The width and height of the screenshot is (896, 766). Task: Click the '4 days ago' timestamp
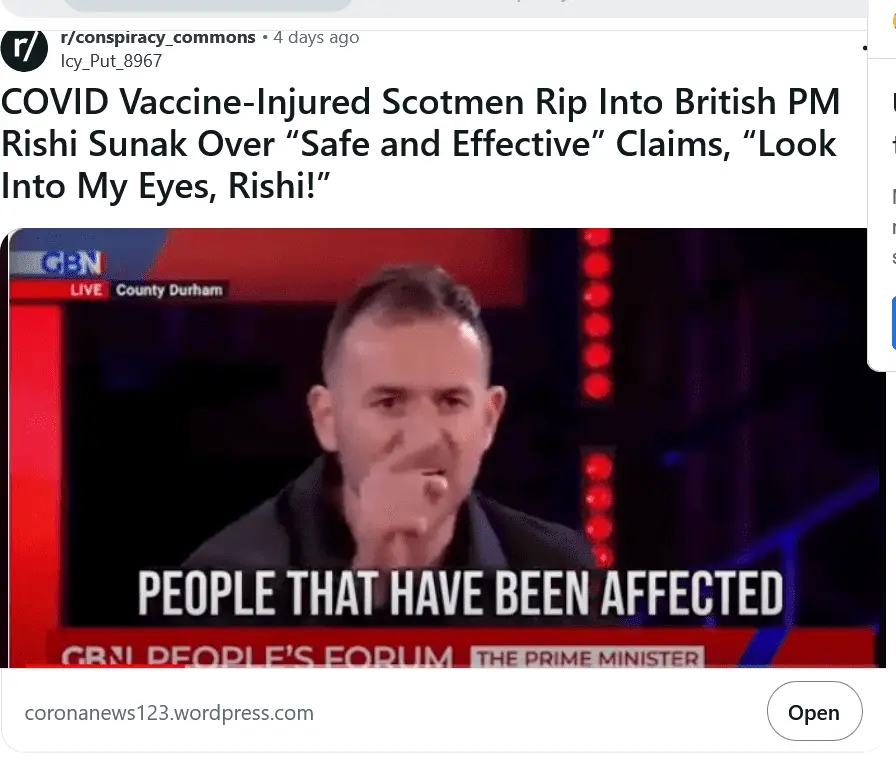point(316,38)
